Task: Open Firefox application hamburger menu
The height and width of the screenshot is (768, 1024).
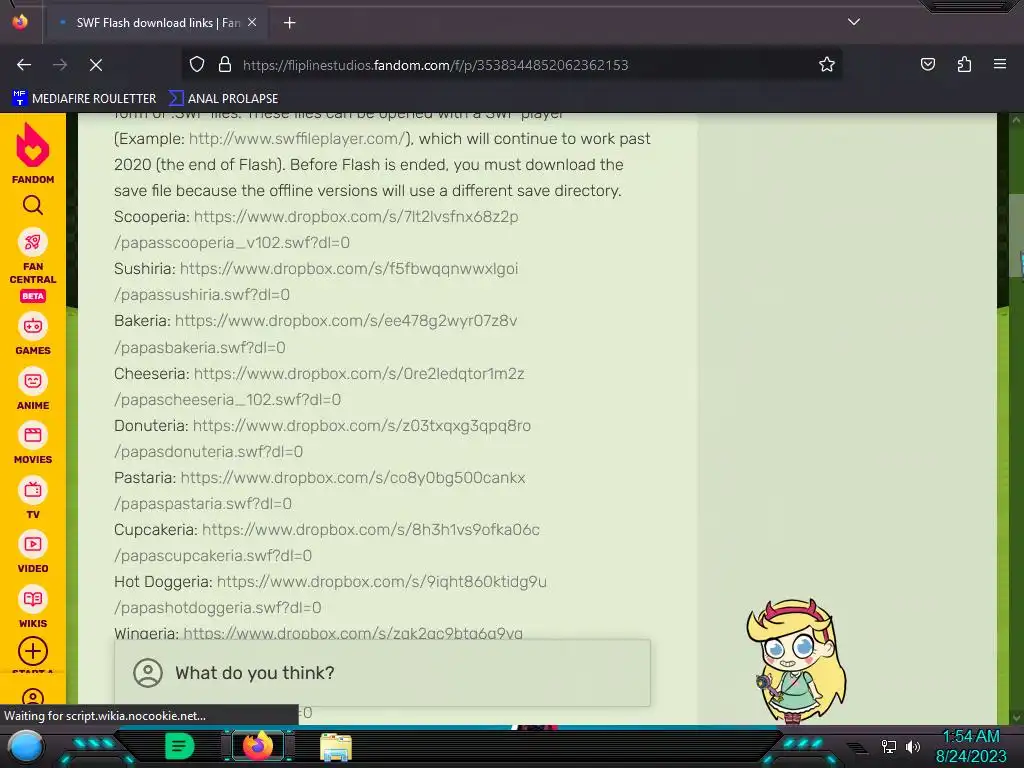Action: pyautogui.click(x=1000, y=64)
